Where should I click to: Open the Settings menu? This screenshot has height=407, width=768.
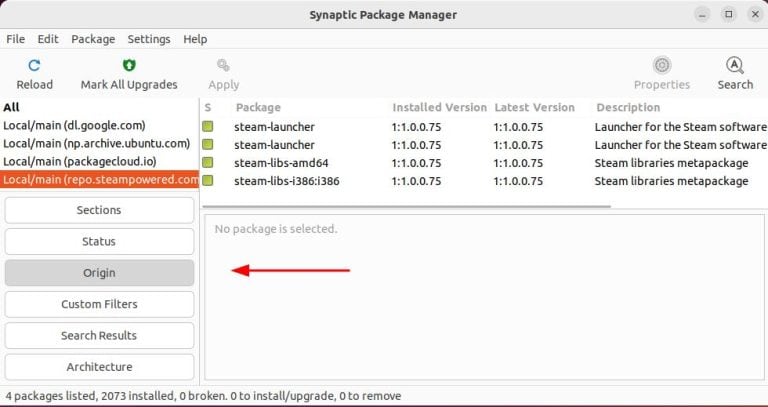coord(149,39)
